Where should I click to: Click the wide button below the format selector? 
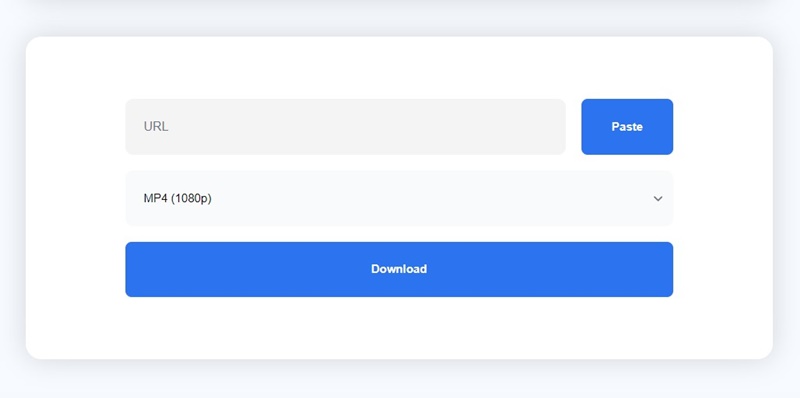coord(399,269)
